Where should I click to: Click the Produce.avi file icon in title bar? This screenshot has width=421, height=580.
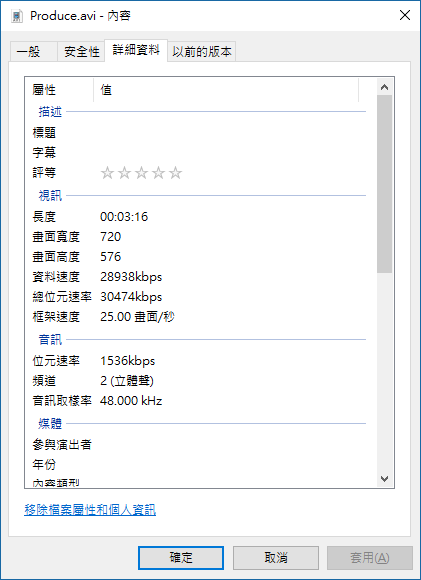[17, 16]
